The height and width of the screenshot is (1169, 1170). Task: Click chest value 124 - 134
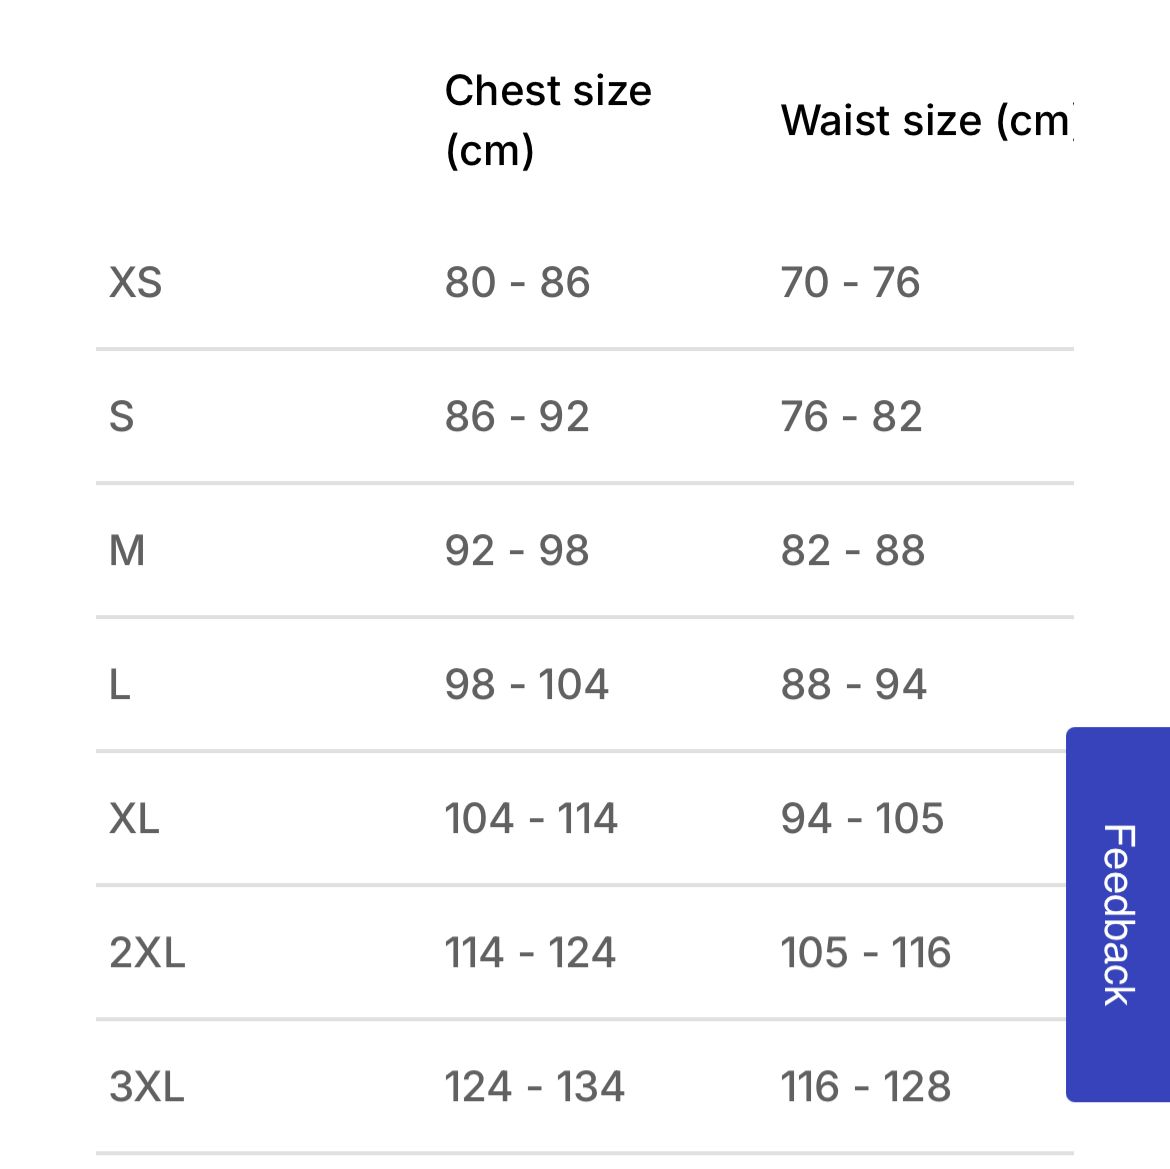click(535, 1087)
